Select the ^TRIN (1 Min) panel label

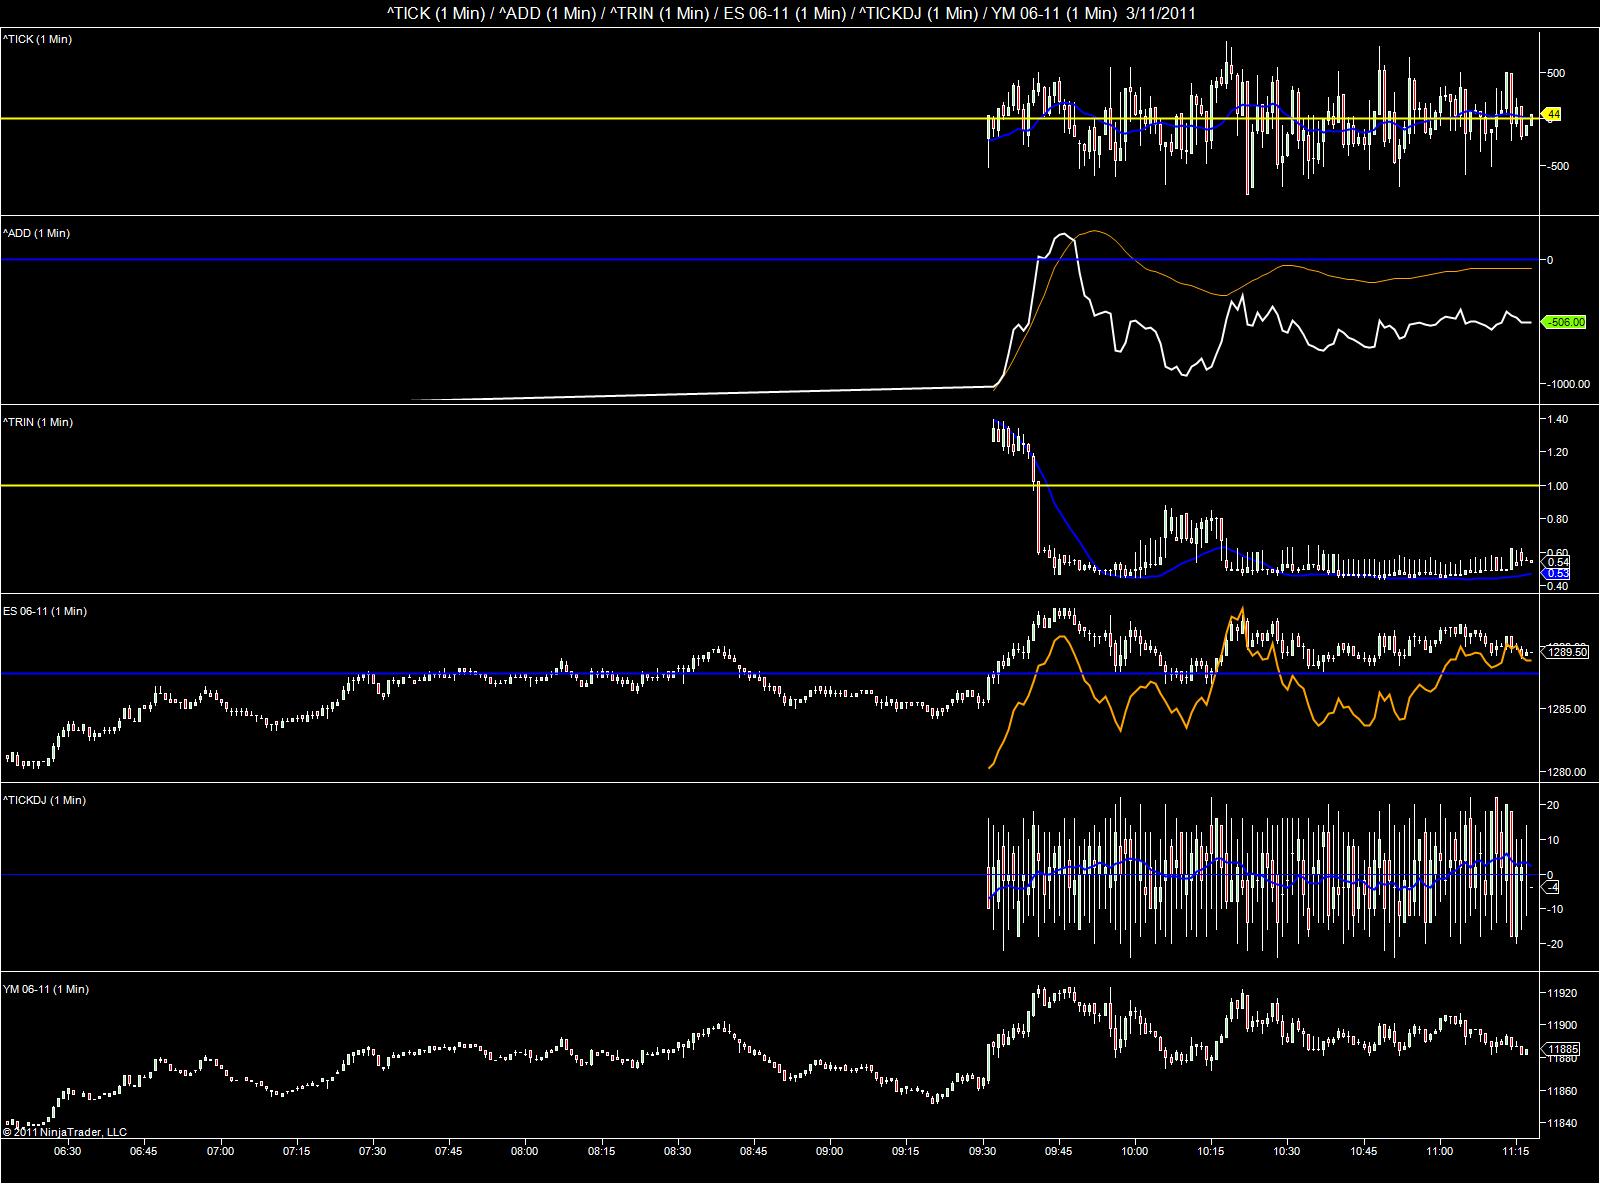(38, 422)
